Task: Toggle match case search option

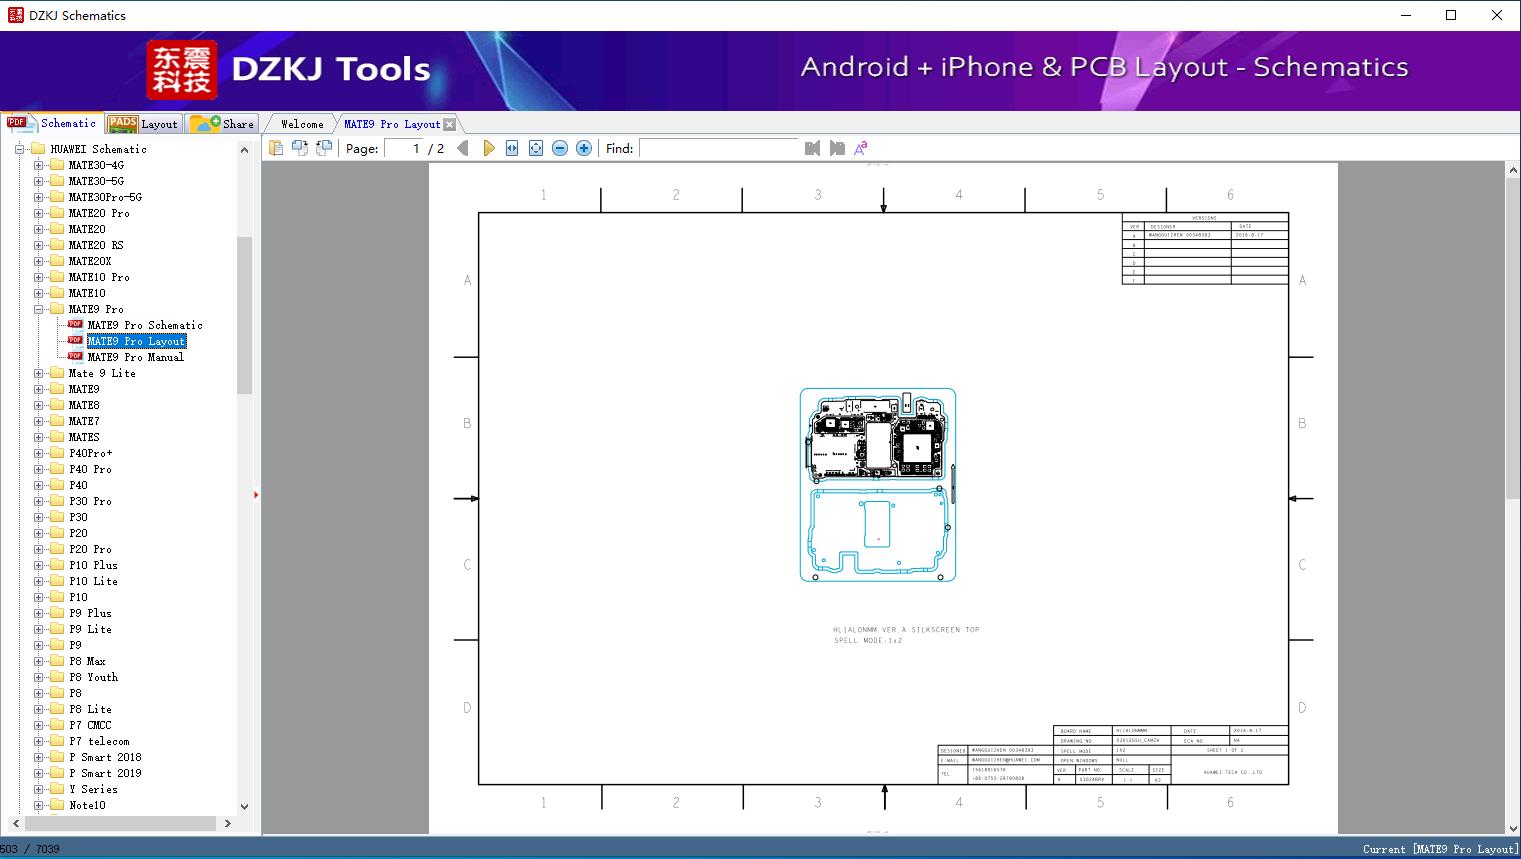Action: point(861,148)
